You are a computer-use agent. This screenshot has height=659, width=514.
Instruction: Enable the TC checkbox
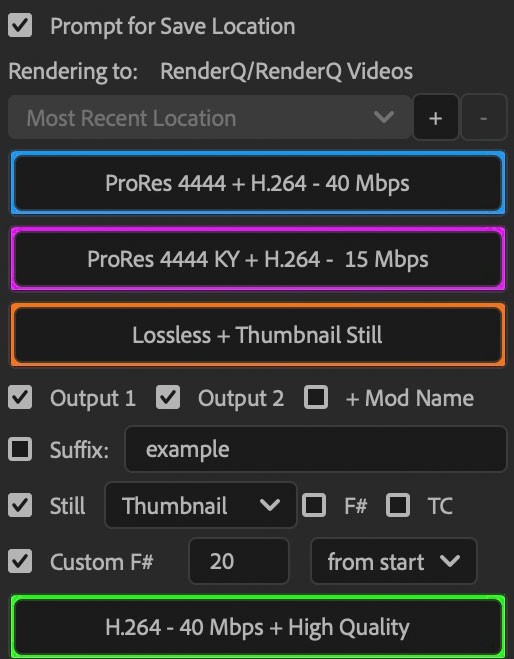click(x=398, y=505)
